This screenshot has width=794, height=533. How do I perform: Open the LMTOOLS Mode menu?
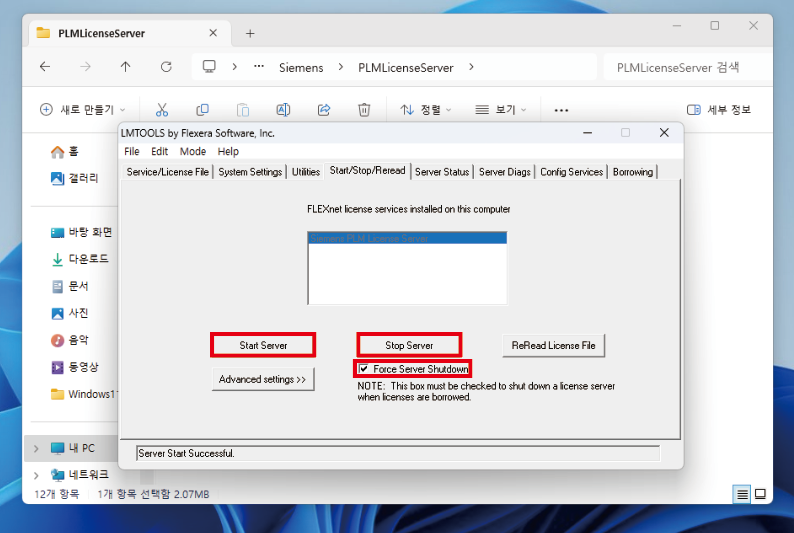193,151
